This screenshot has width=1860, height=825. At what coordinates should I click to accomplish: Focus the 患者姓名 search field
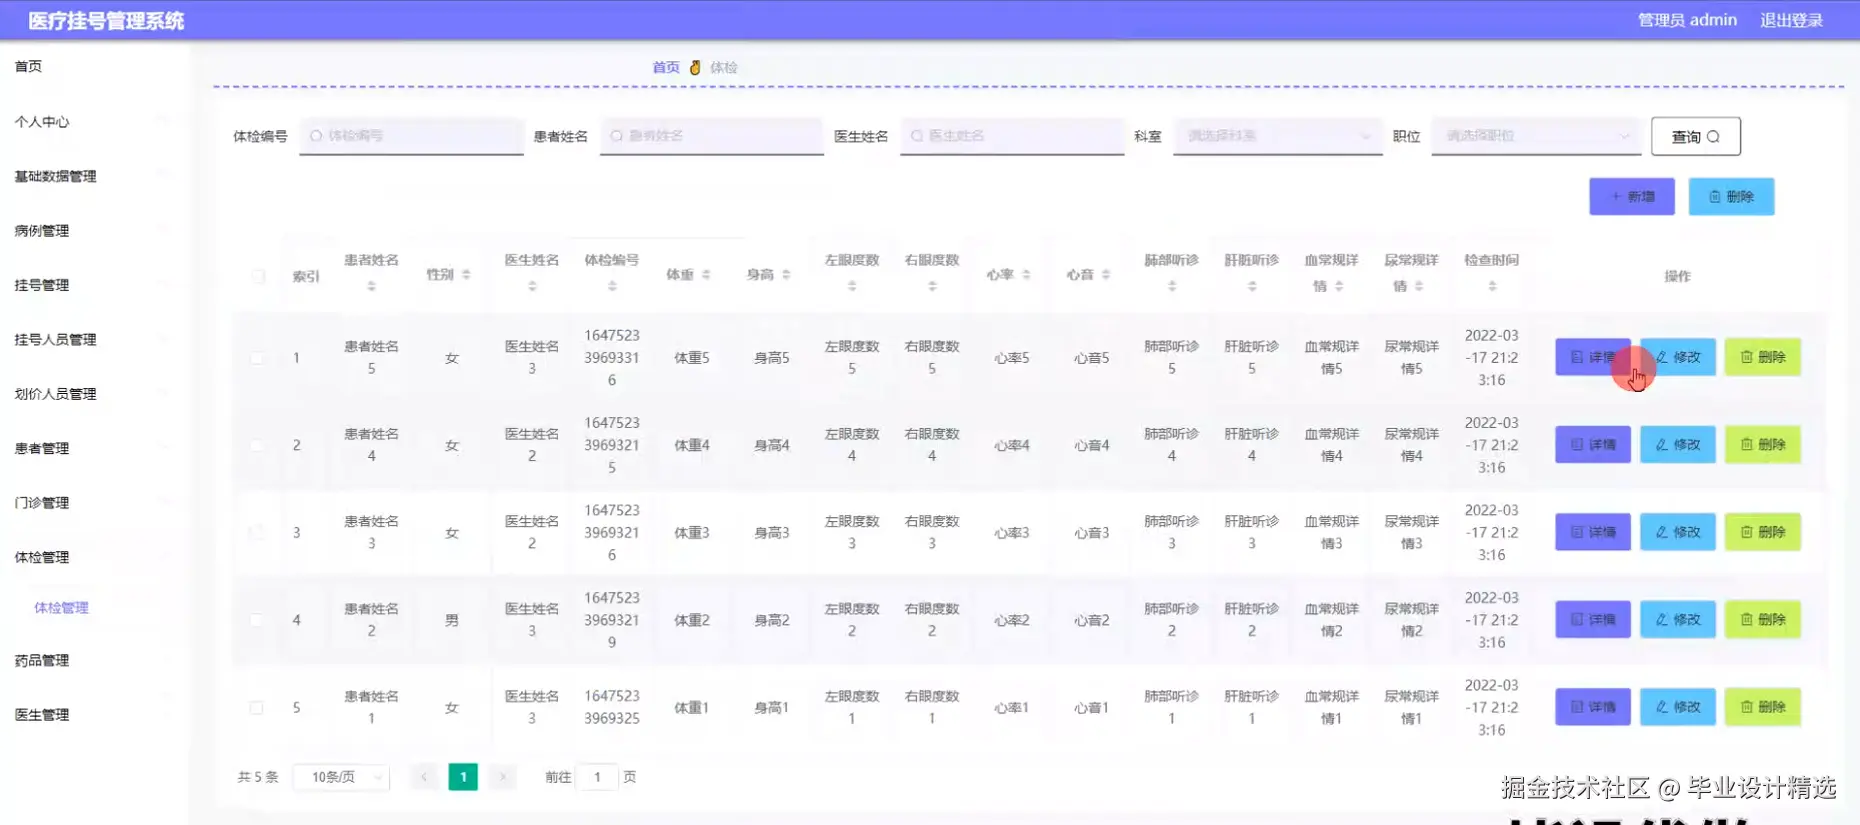(712, 136)
